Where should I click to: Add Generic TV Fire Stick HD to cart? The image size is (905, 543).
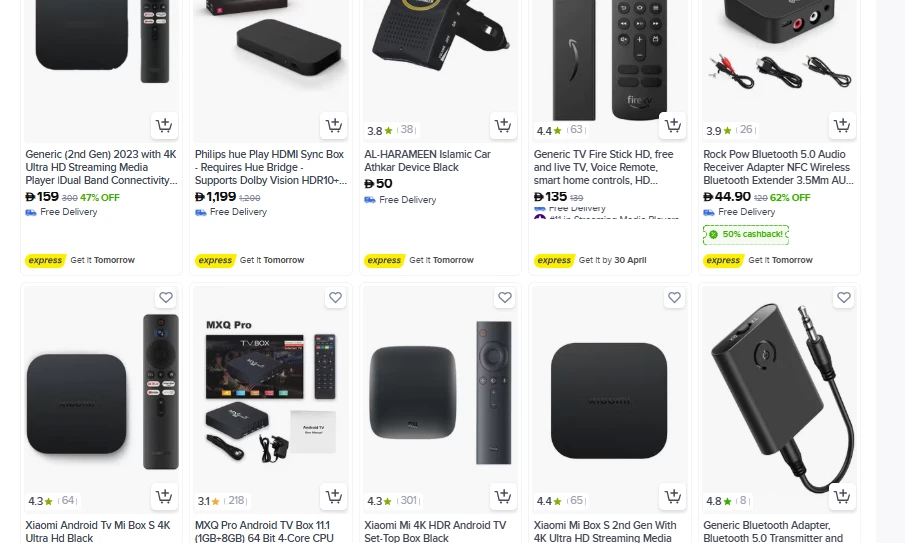672,125
